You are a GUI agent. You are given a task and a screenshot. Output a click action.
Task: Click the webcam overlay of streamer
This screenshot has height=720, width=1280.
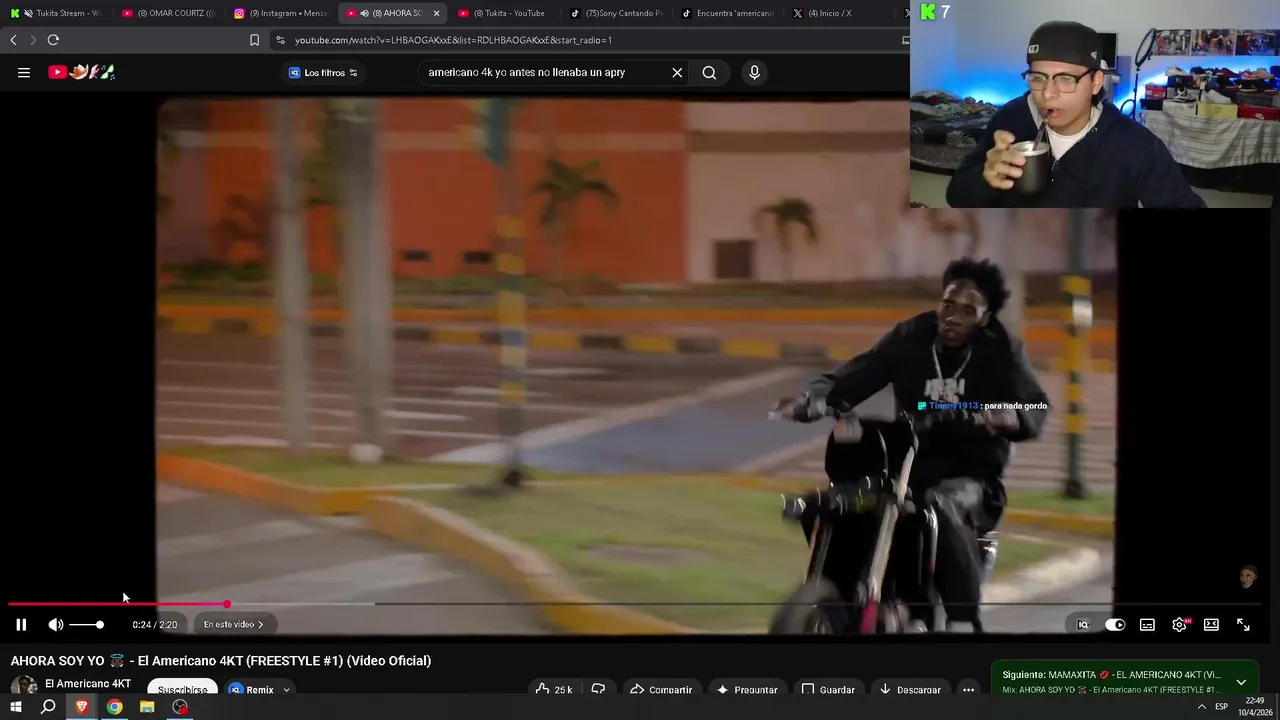pyautogui.click(x=1095, y=104)
